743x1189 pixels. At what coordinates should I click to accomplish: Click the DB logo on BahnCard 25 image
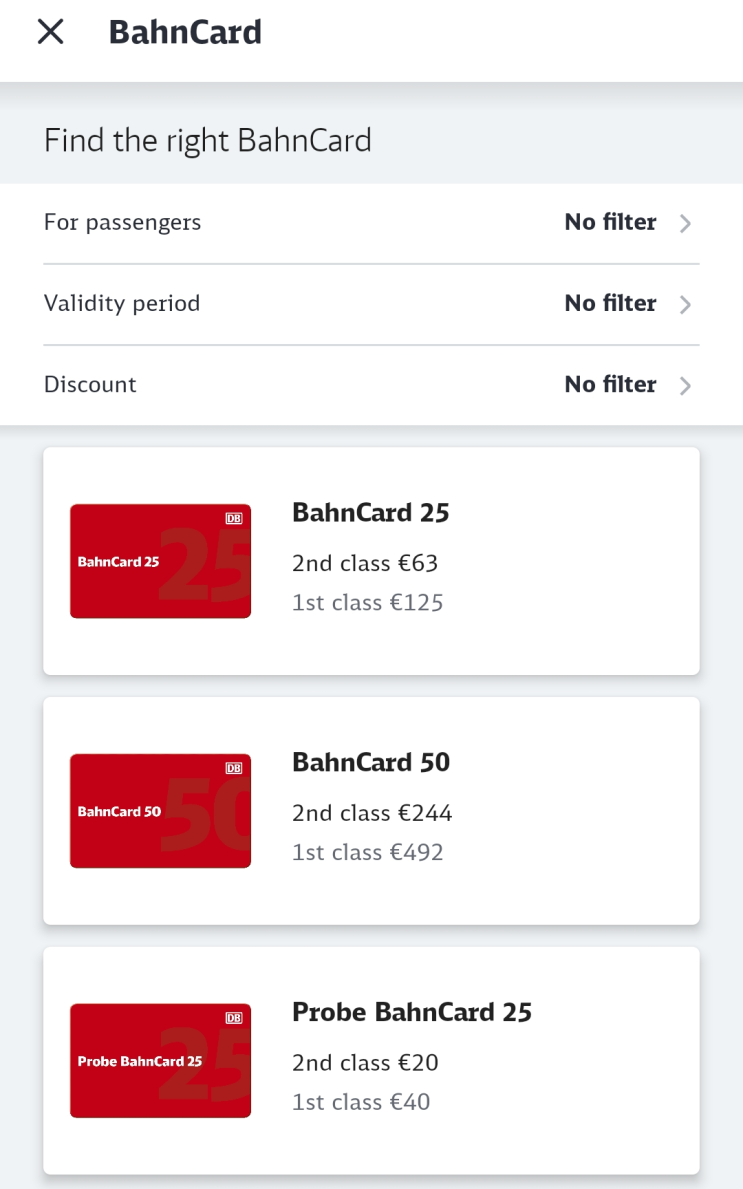(234, 519)
